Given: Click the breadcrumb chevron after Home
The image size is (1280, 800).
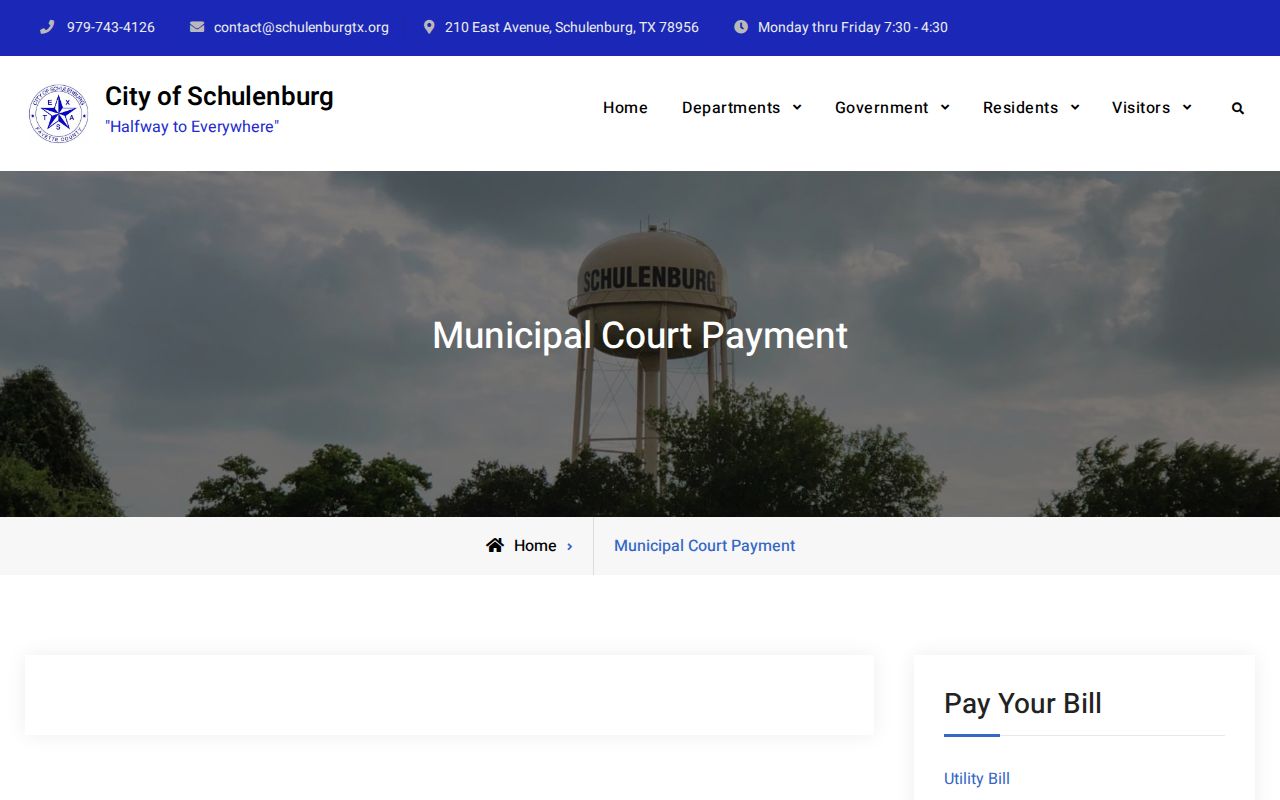Looking at the screenshot, I should coord(570,546).
